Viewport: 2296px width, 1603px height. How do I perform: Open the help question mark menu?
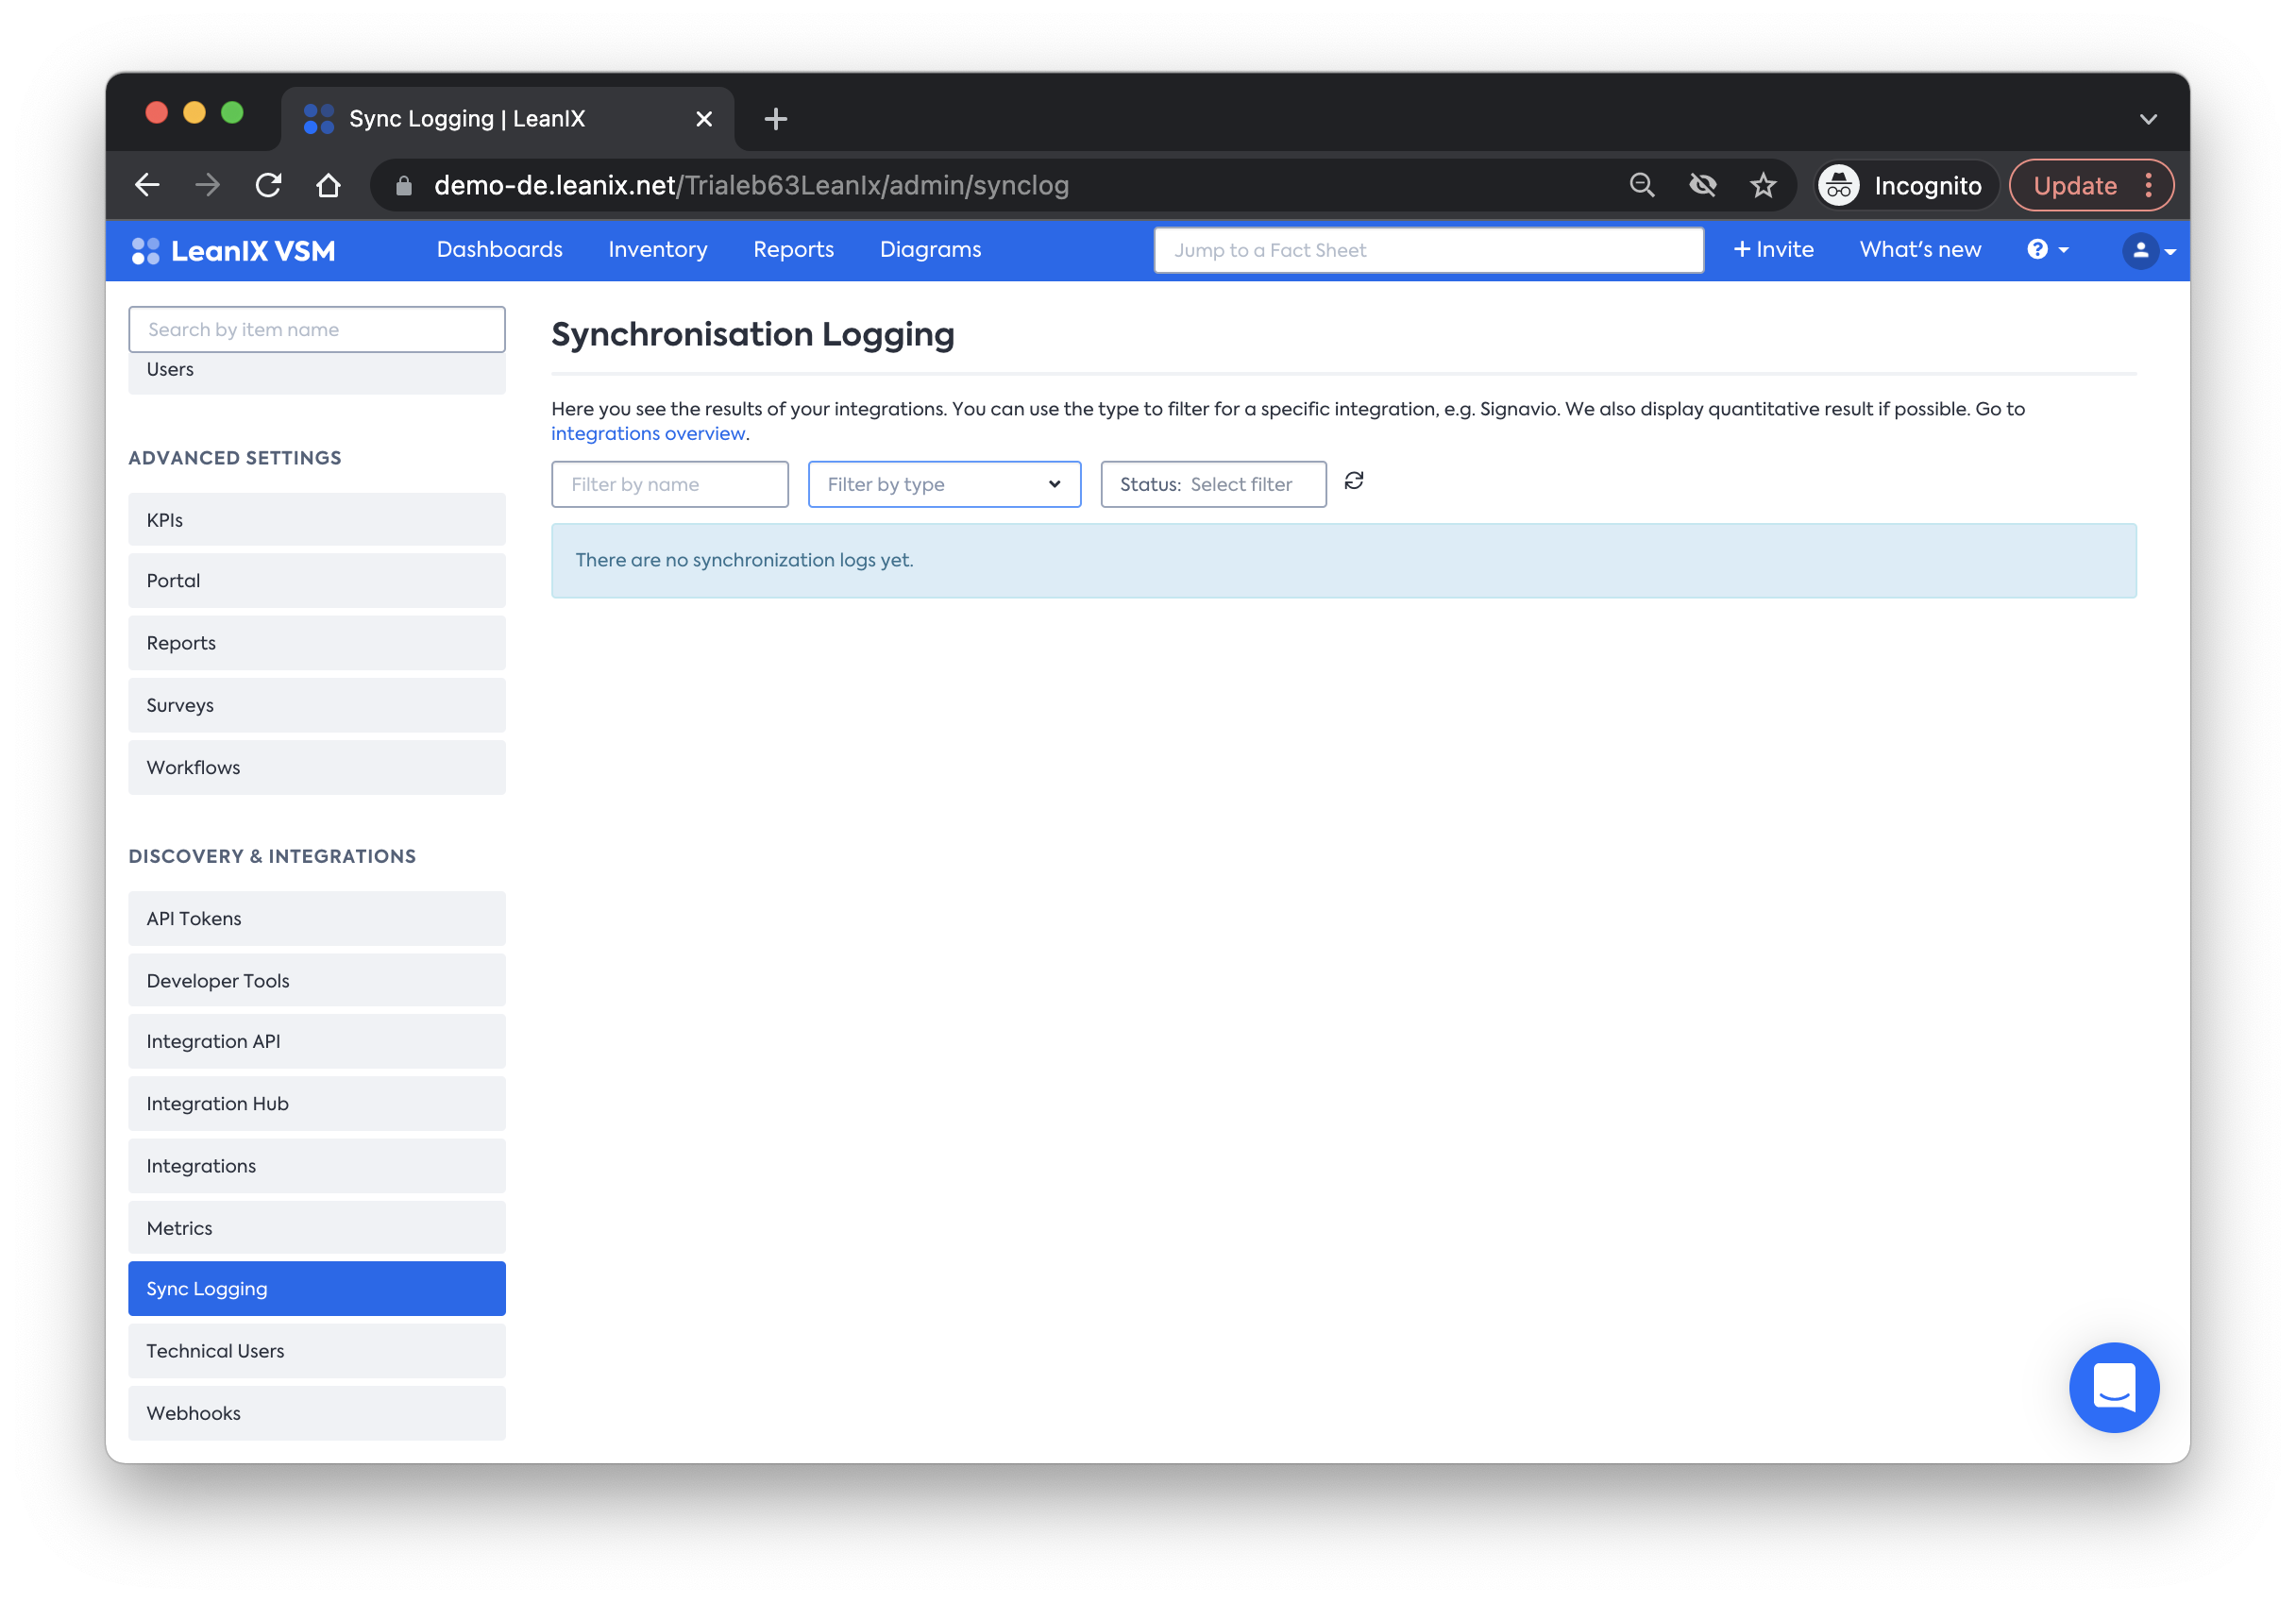point(2046,250)
